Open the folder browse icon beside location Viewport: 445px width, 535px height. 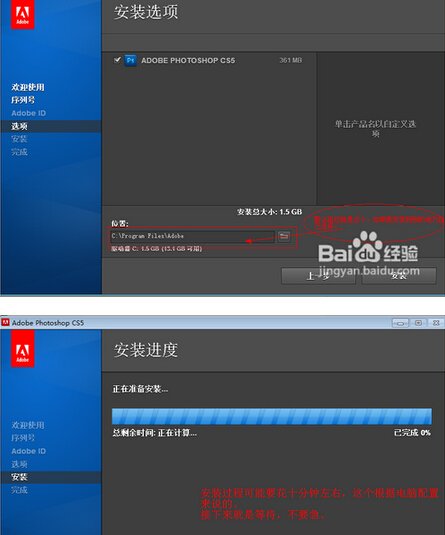[284, 236]
